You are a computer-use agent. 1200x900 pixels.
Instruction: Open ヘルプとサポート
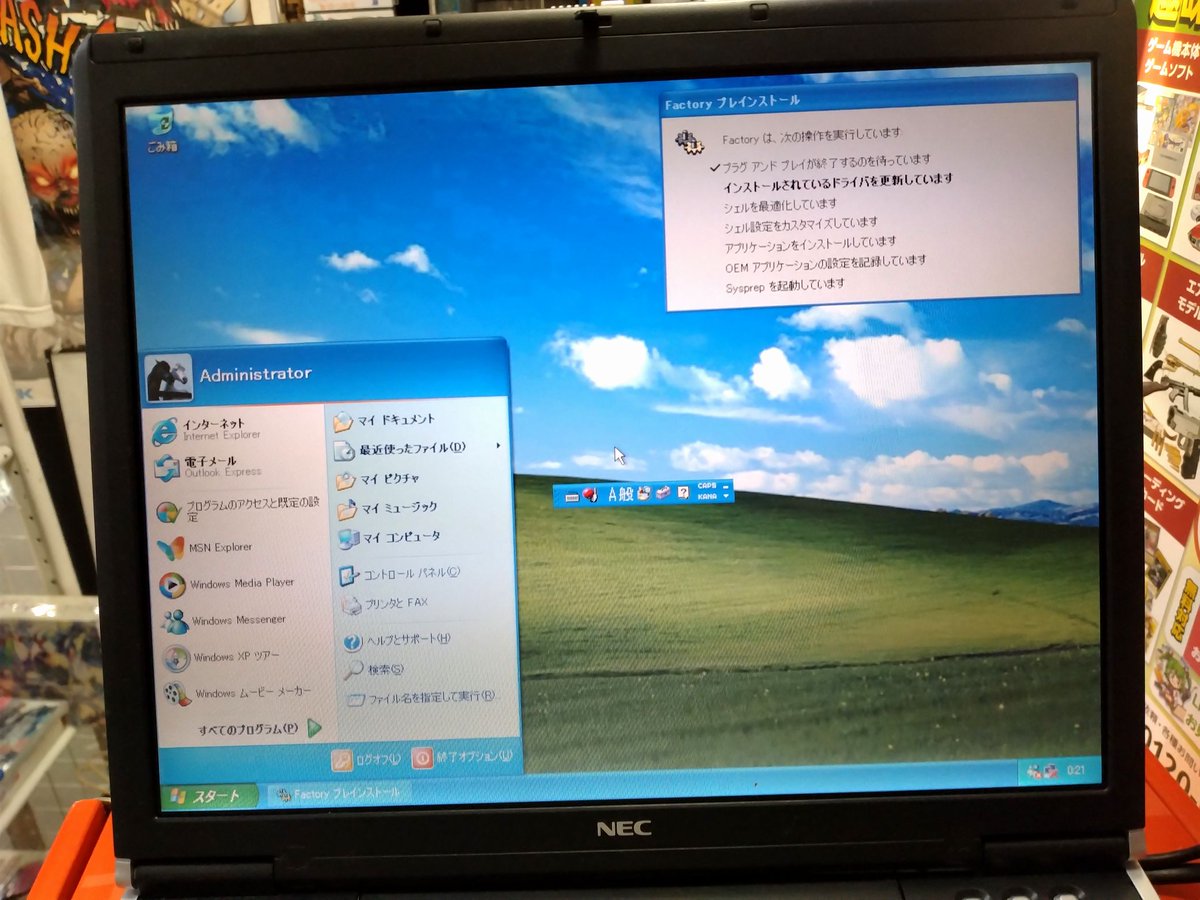click(x=397, y=640)
